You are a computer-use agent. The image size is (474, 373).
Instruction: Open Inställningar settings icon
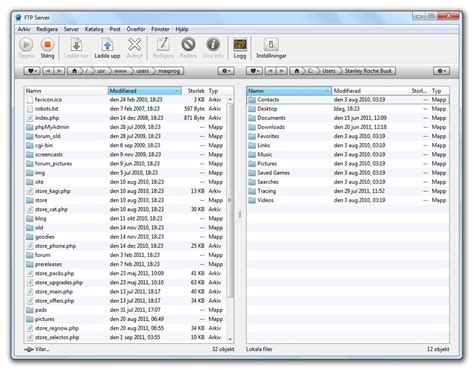pos(271,45)
